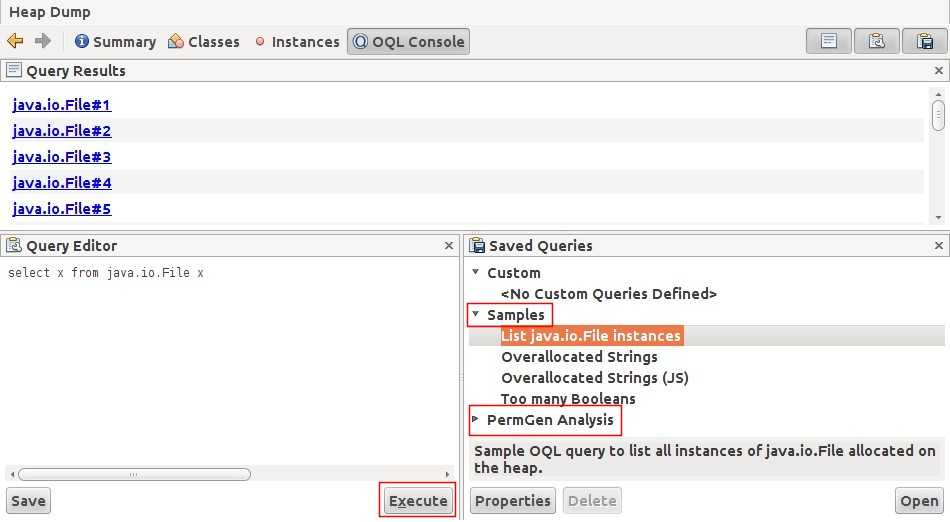Click the Query Editor horizontal scrollbar
This screenshot has width=950, height=522.
pos(134,474)
